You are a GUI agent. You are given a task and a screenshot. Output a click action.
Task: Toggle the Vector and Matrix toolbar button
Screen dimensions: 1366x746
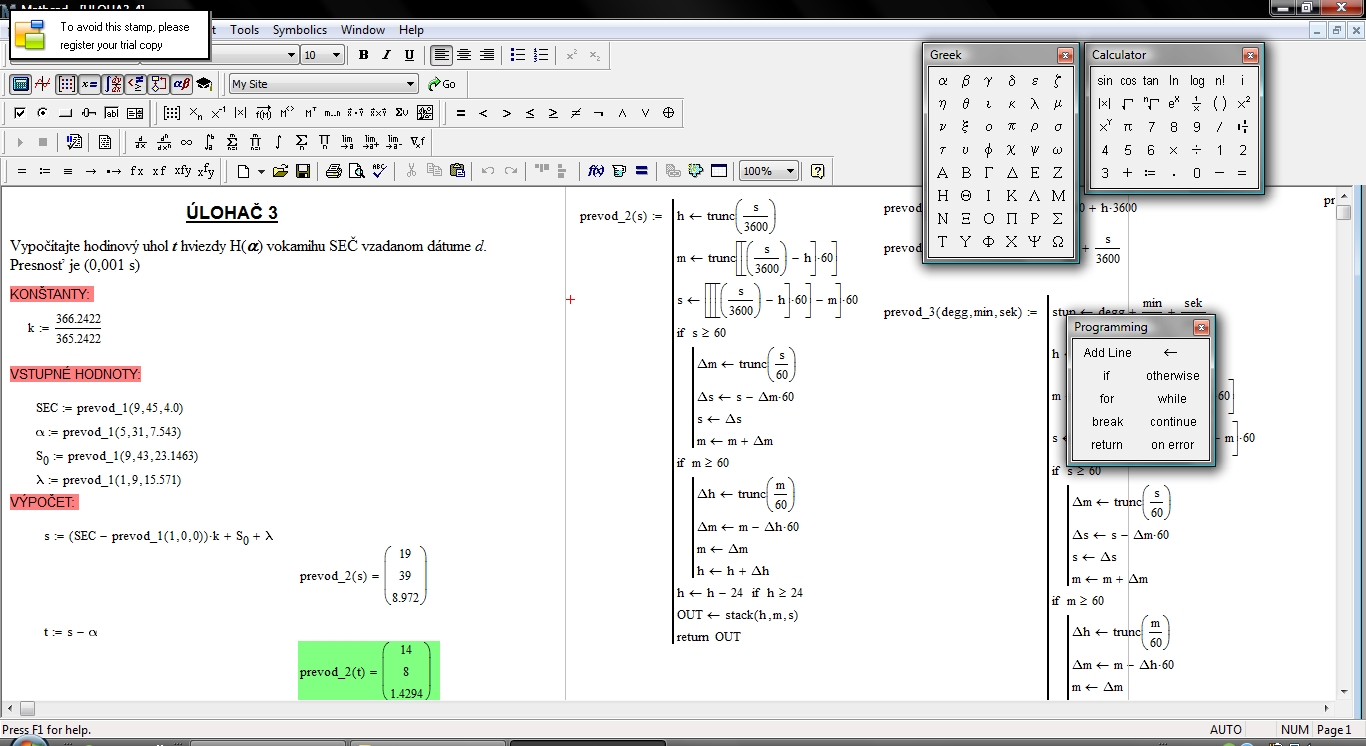coord(67,84)
